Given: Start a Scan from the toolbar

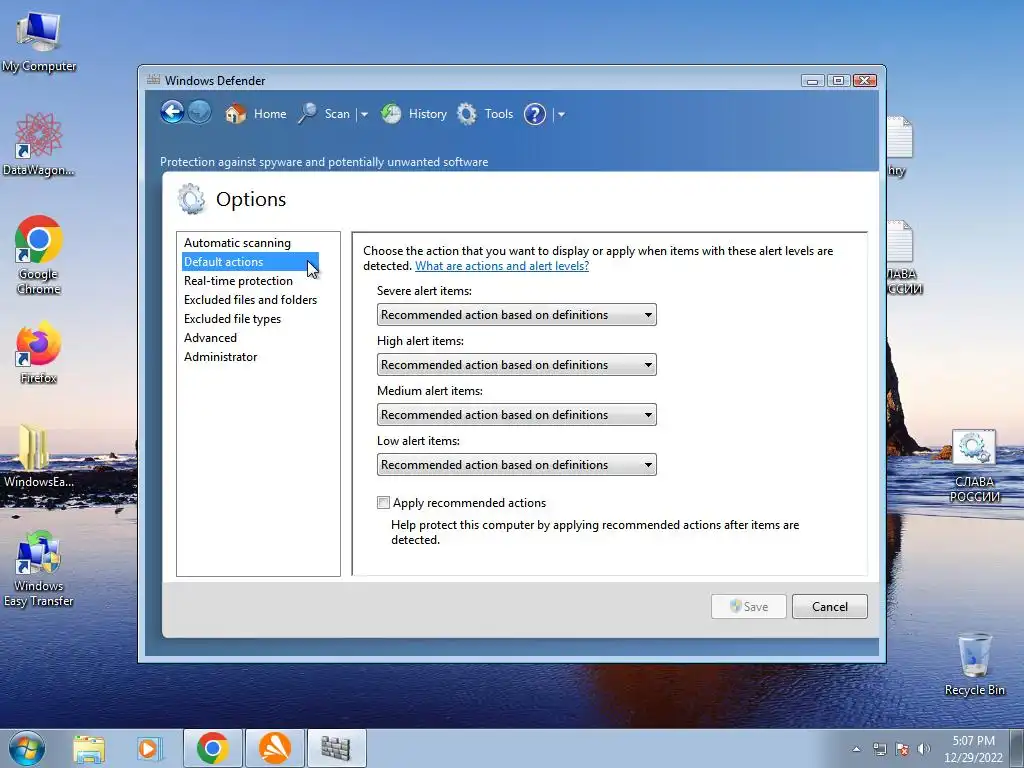Looking at the screenshot, I should point(324,114).
